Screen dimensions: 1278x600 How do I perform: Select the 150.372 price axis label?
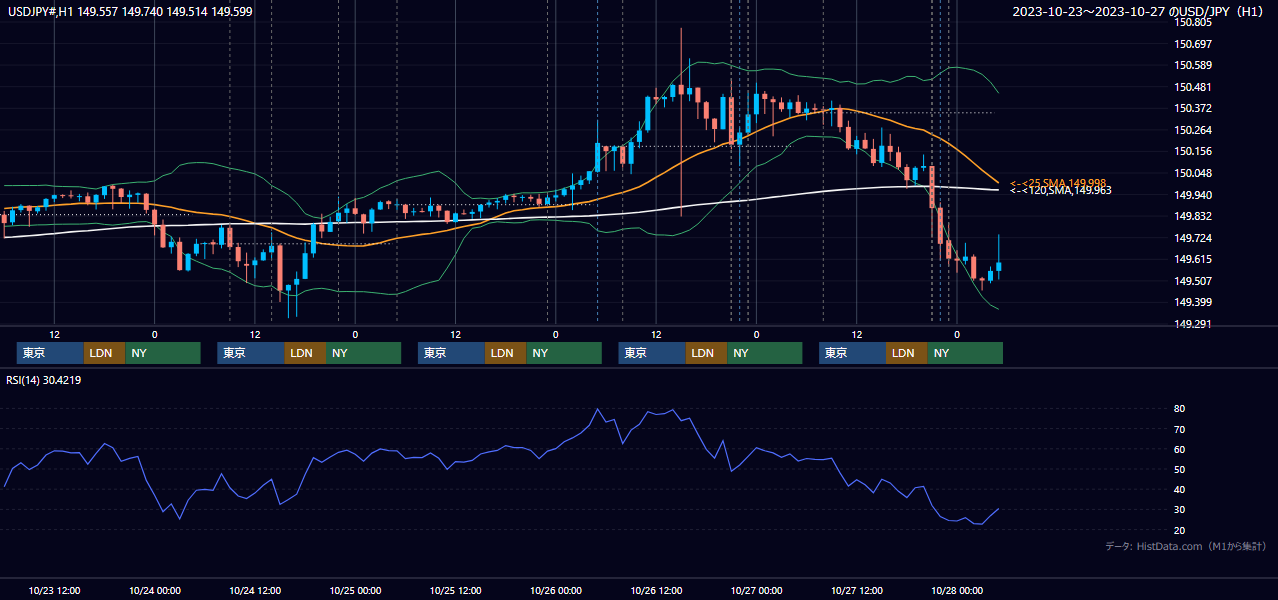(1192, 108)
